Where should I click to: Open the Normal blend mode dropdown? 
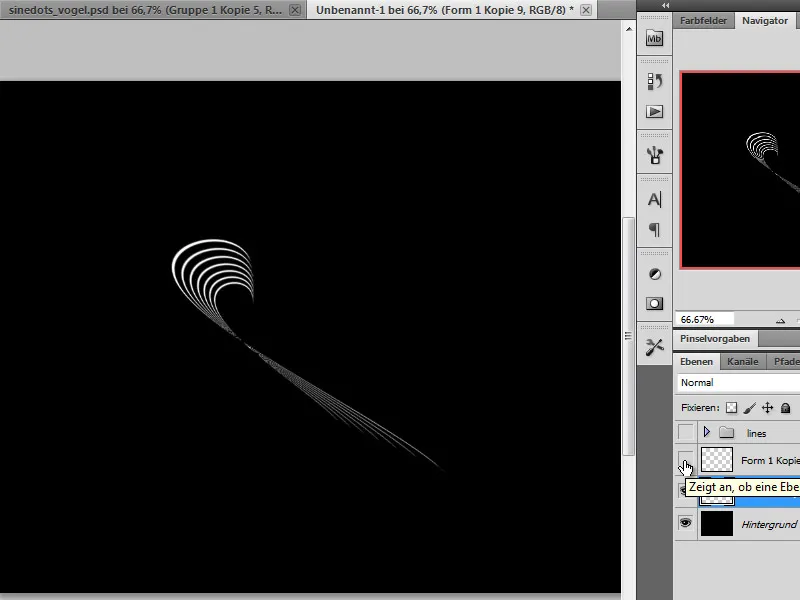[x=738, y=383]
